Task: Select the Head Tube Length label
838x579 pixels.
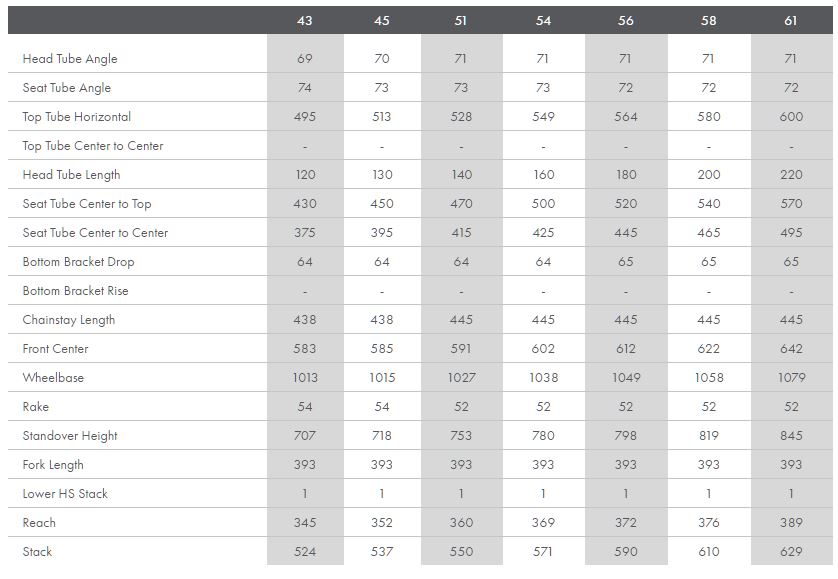Action: [72, 175]
